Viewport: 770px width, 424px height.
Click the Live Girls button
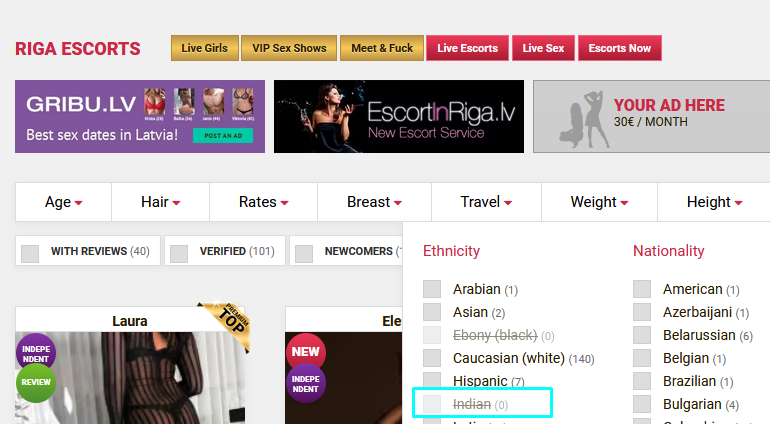205,48
